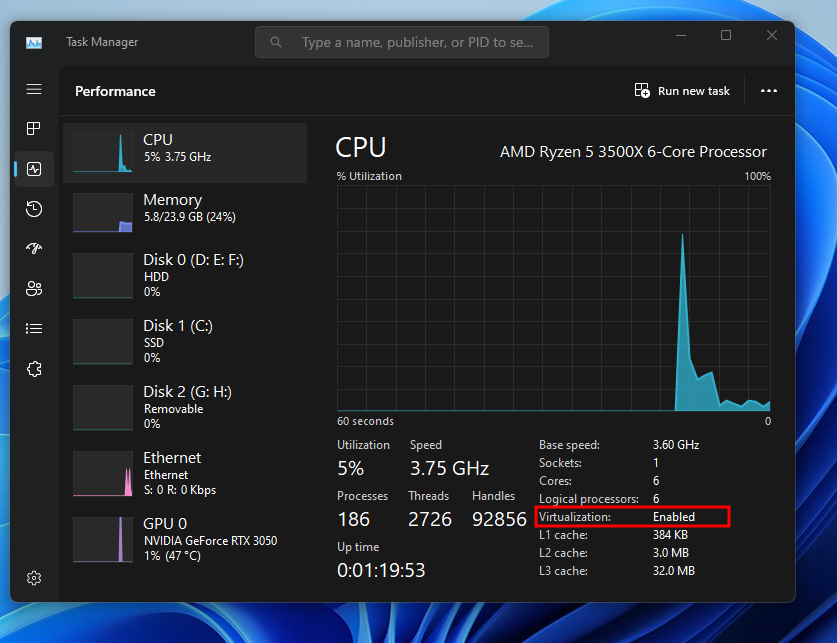Image resolution: width=837 pixels, height=643 pixels.
Task: Open the more options menu
Action: click(x=768, y=90)
